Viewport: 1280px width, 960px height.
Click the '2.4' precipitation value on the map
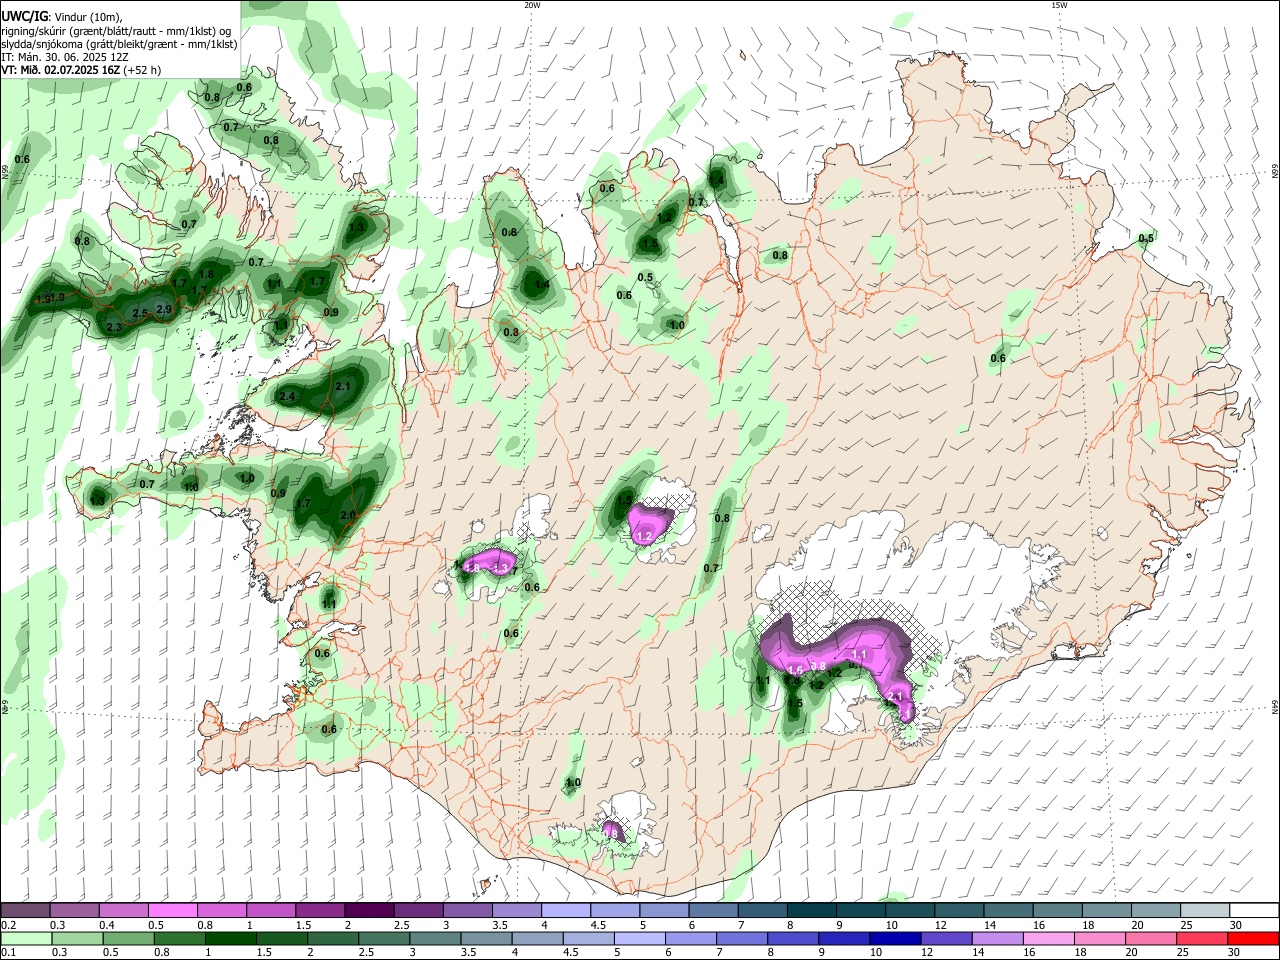pyautogui.click(x=287, y=397)
